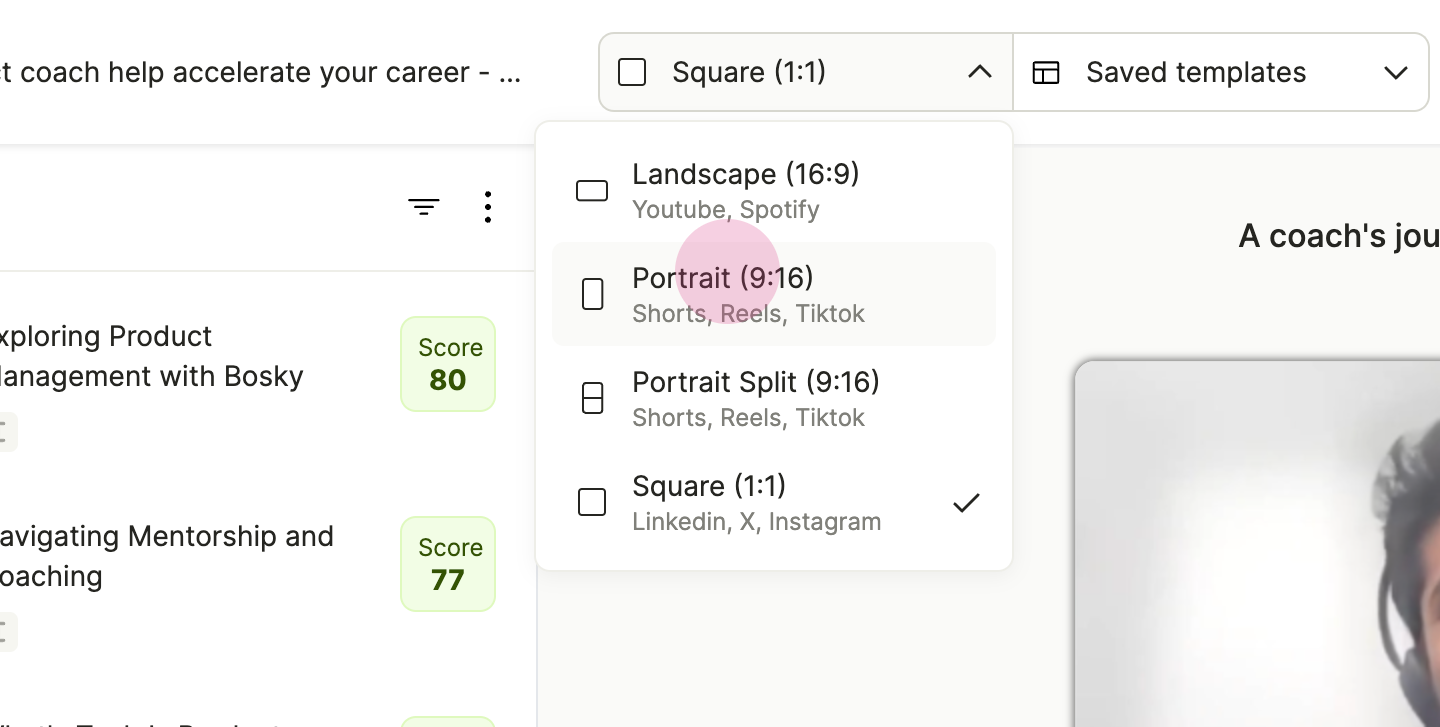Click the chevron-up arrow on aspect dropdown
Screen dimensions: 1440x727
click(980, 72)
